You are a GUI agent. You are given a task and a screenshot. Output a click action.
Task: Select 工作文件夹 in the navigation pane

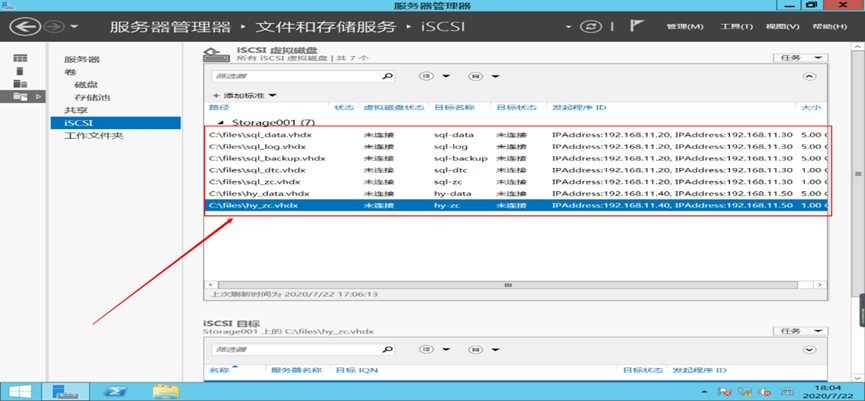coord(93,136)
